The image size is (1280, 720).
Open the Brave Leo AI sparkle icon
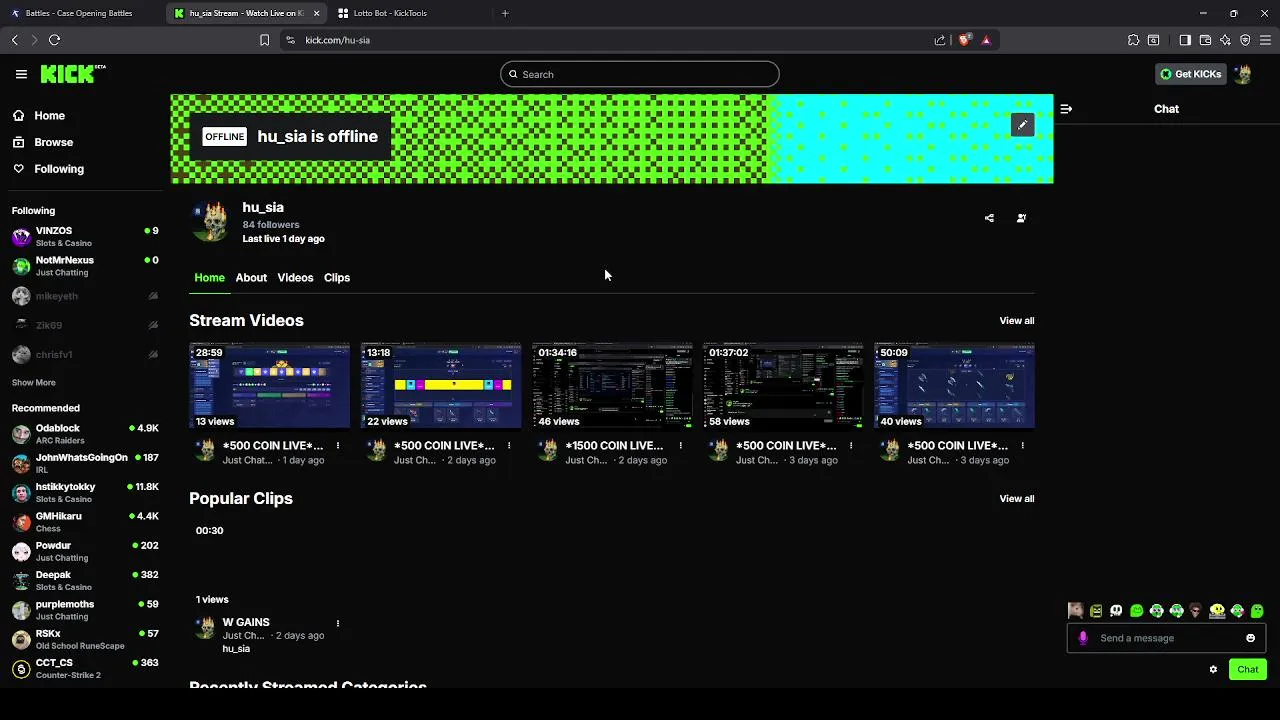coord(1225,40)
